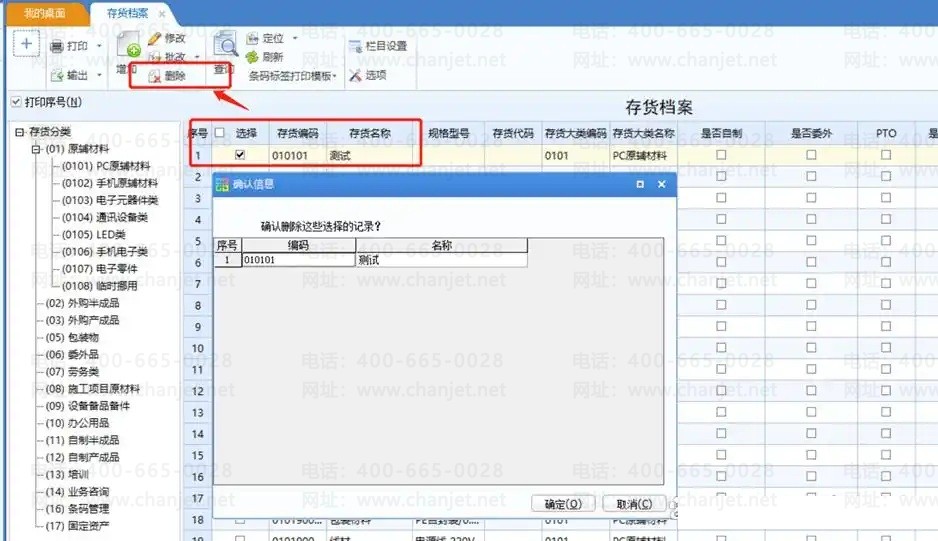The image size is (938, 541).
Task: Click the 刷新 refresh icon
Action: click(252, 57)
